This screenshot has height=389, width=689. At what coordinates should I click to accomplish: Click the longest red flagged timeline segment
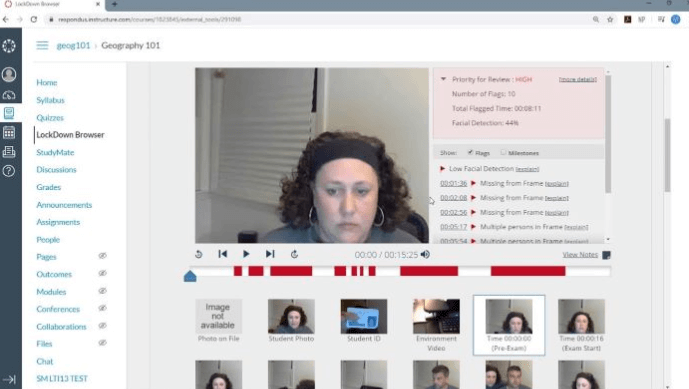[x=528, y=271]
